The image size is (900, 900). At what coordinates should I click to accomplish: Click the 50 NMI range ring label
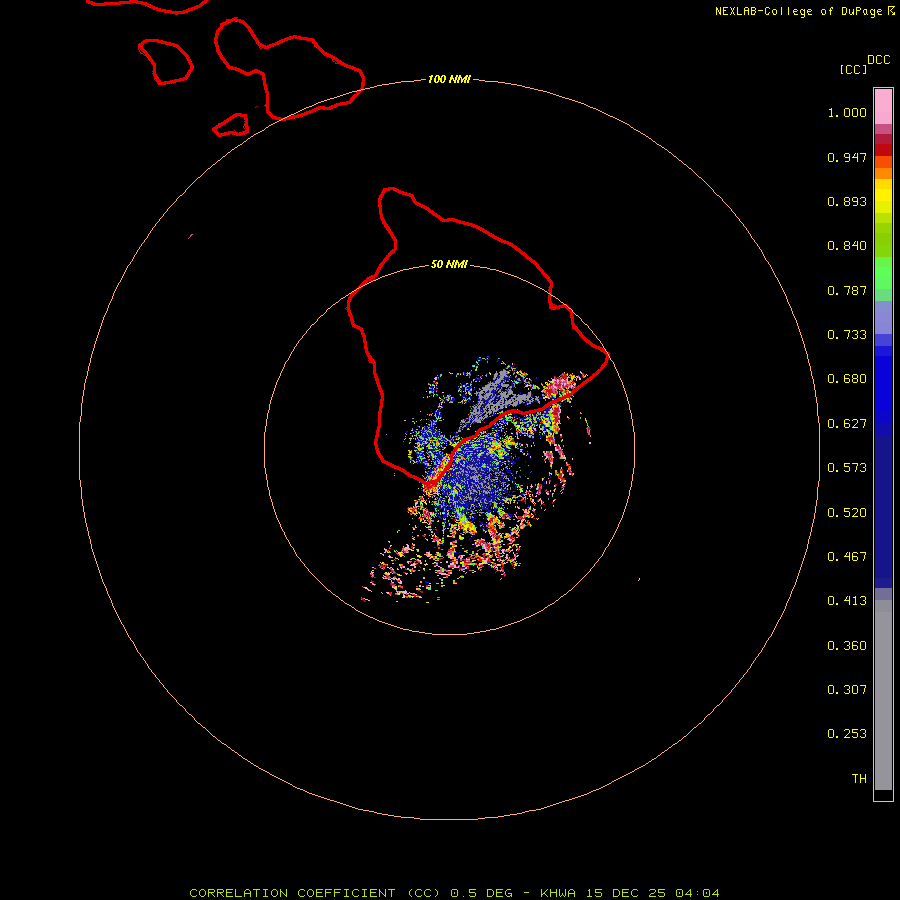click(449, 264)
